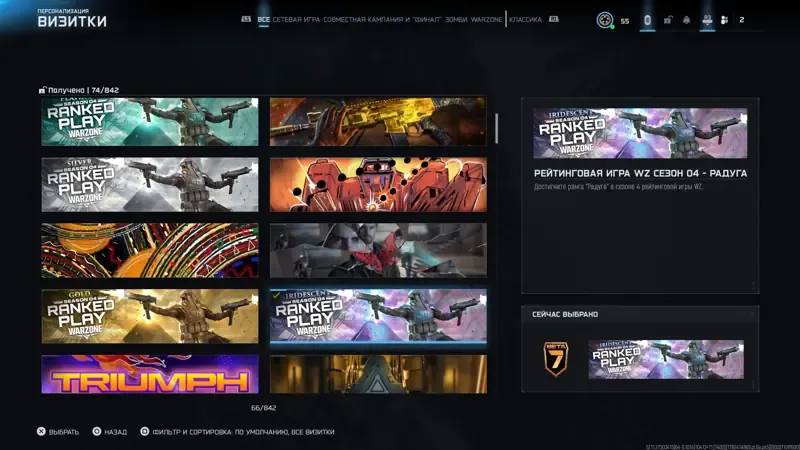This screenshot has width=800, height=450.
Task: Click the L1 previous-tab bumper icon
Action: click(246, 19)
